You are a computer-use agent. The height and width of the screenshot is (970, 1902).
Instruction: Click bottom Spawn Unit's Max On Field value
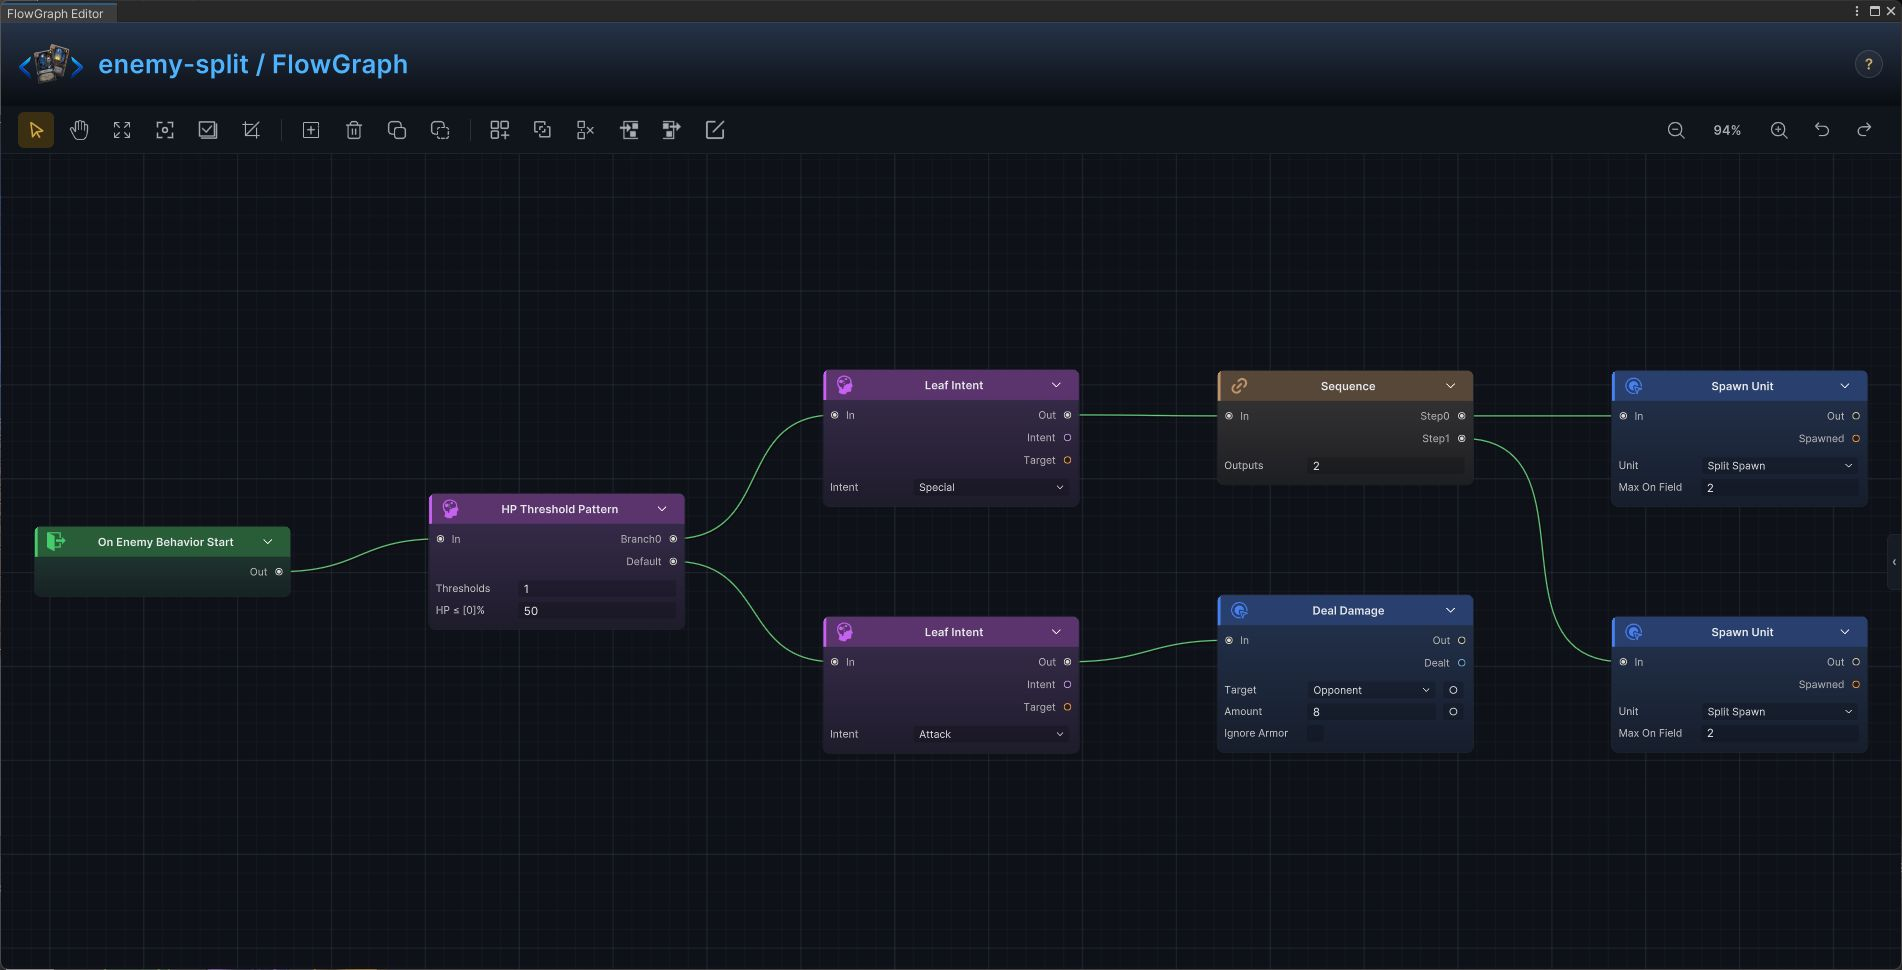1780,734
